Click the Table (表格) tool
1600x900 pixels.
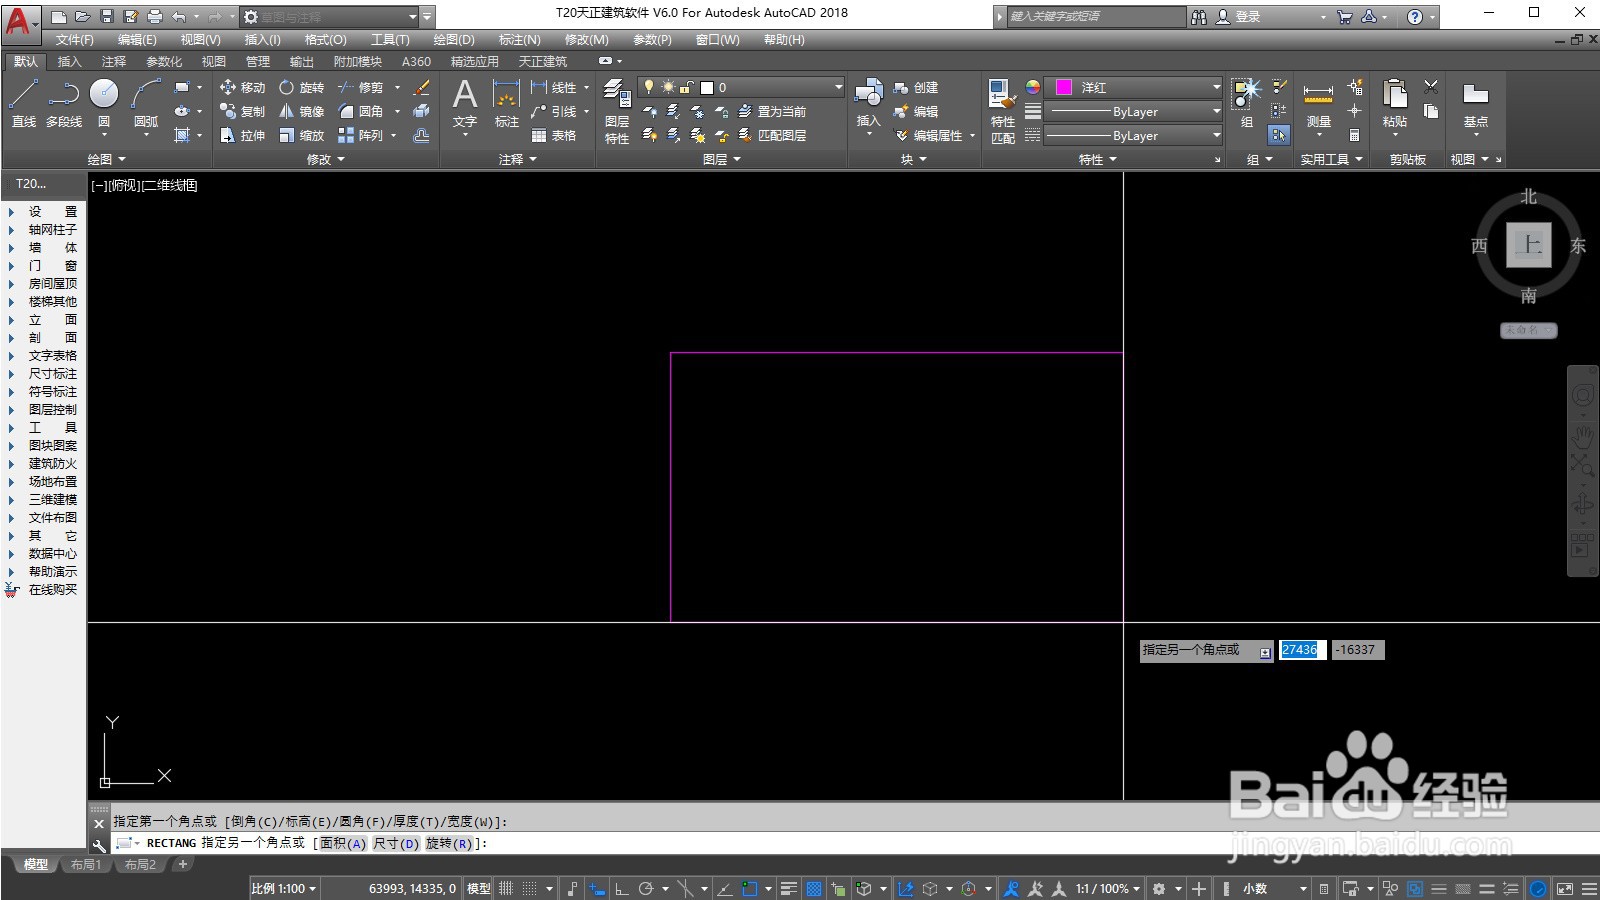(x=554, y=136)
